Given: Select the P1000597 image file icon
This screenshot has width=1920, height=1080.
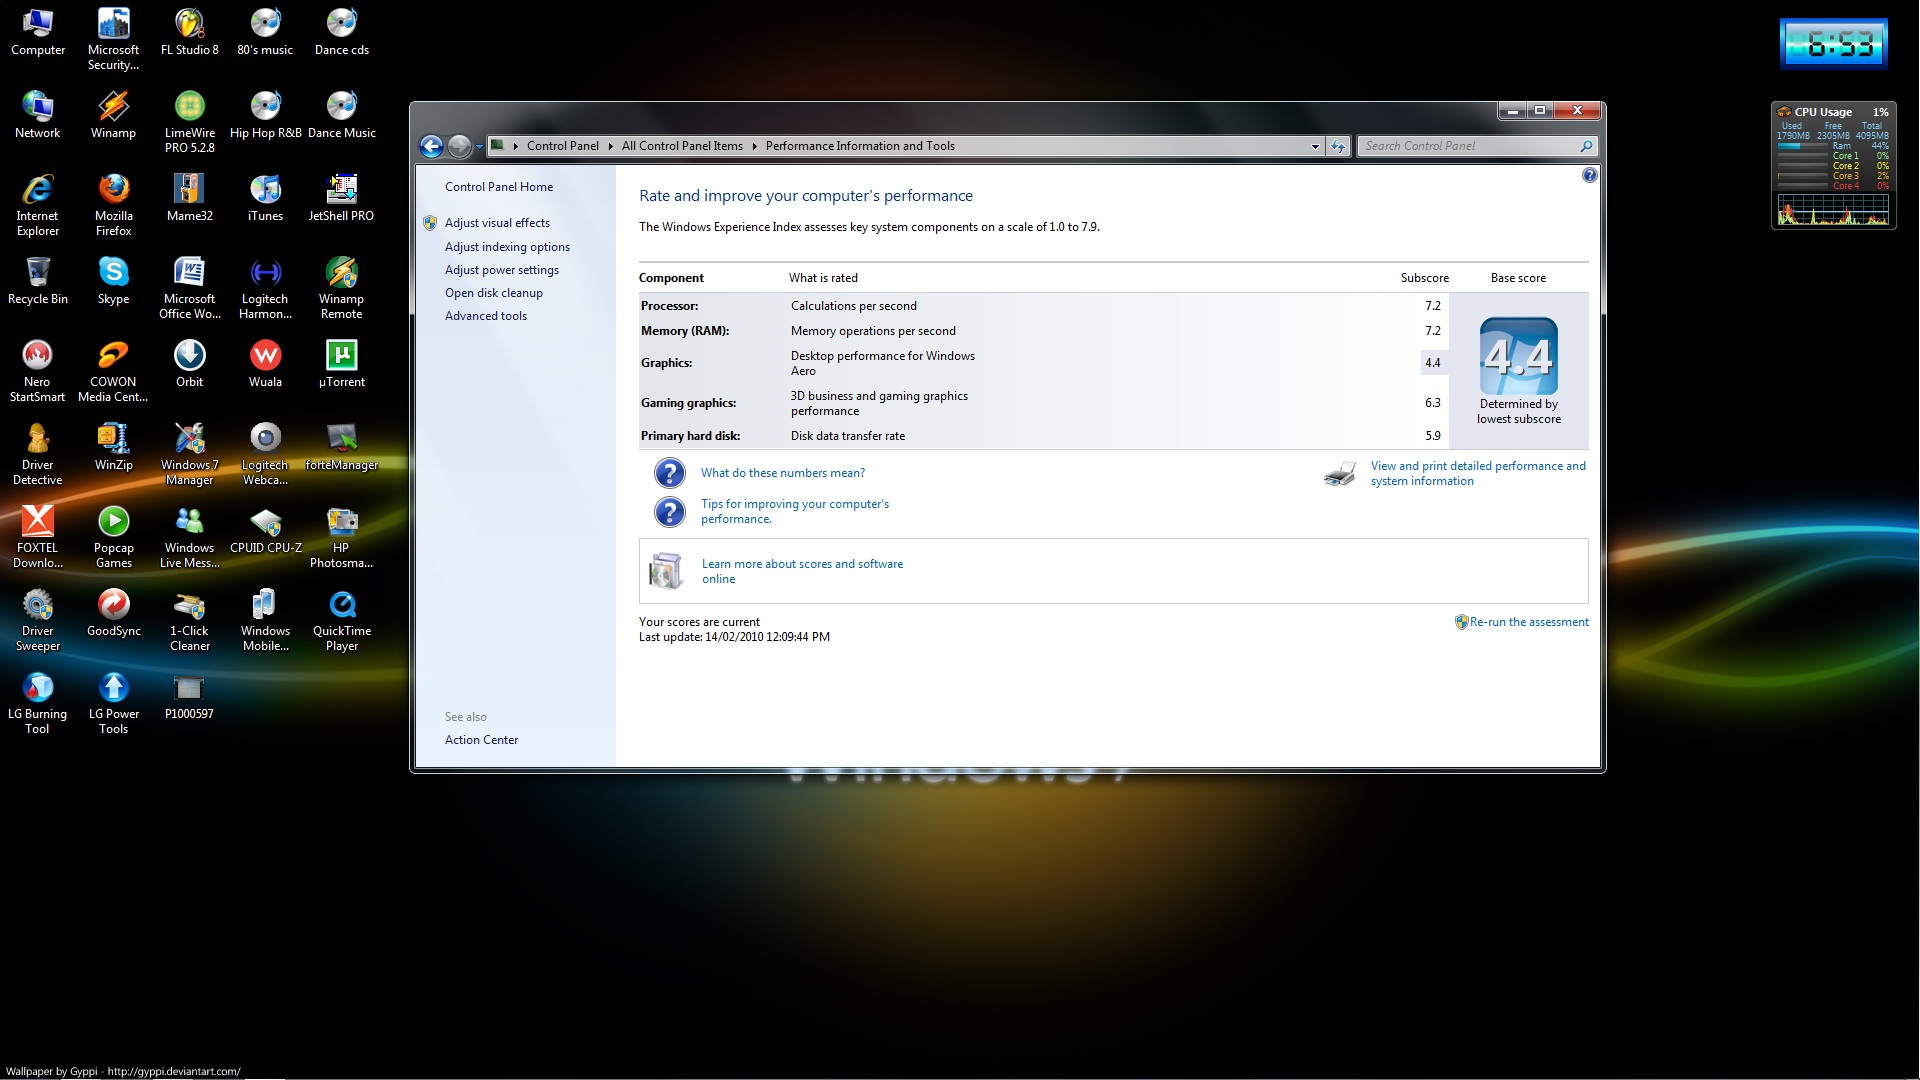Looking at the screenshot, I should pyautogui.click(x=189, y=696).
